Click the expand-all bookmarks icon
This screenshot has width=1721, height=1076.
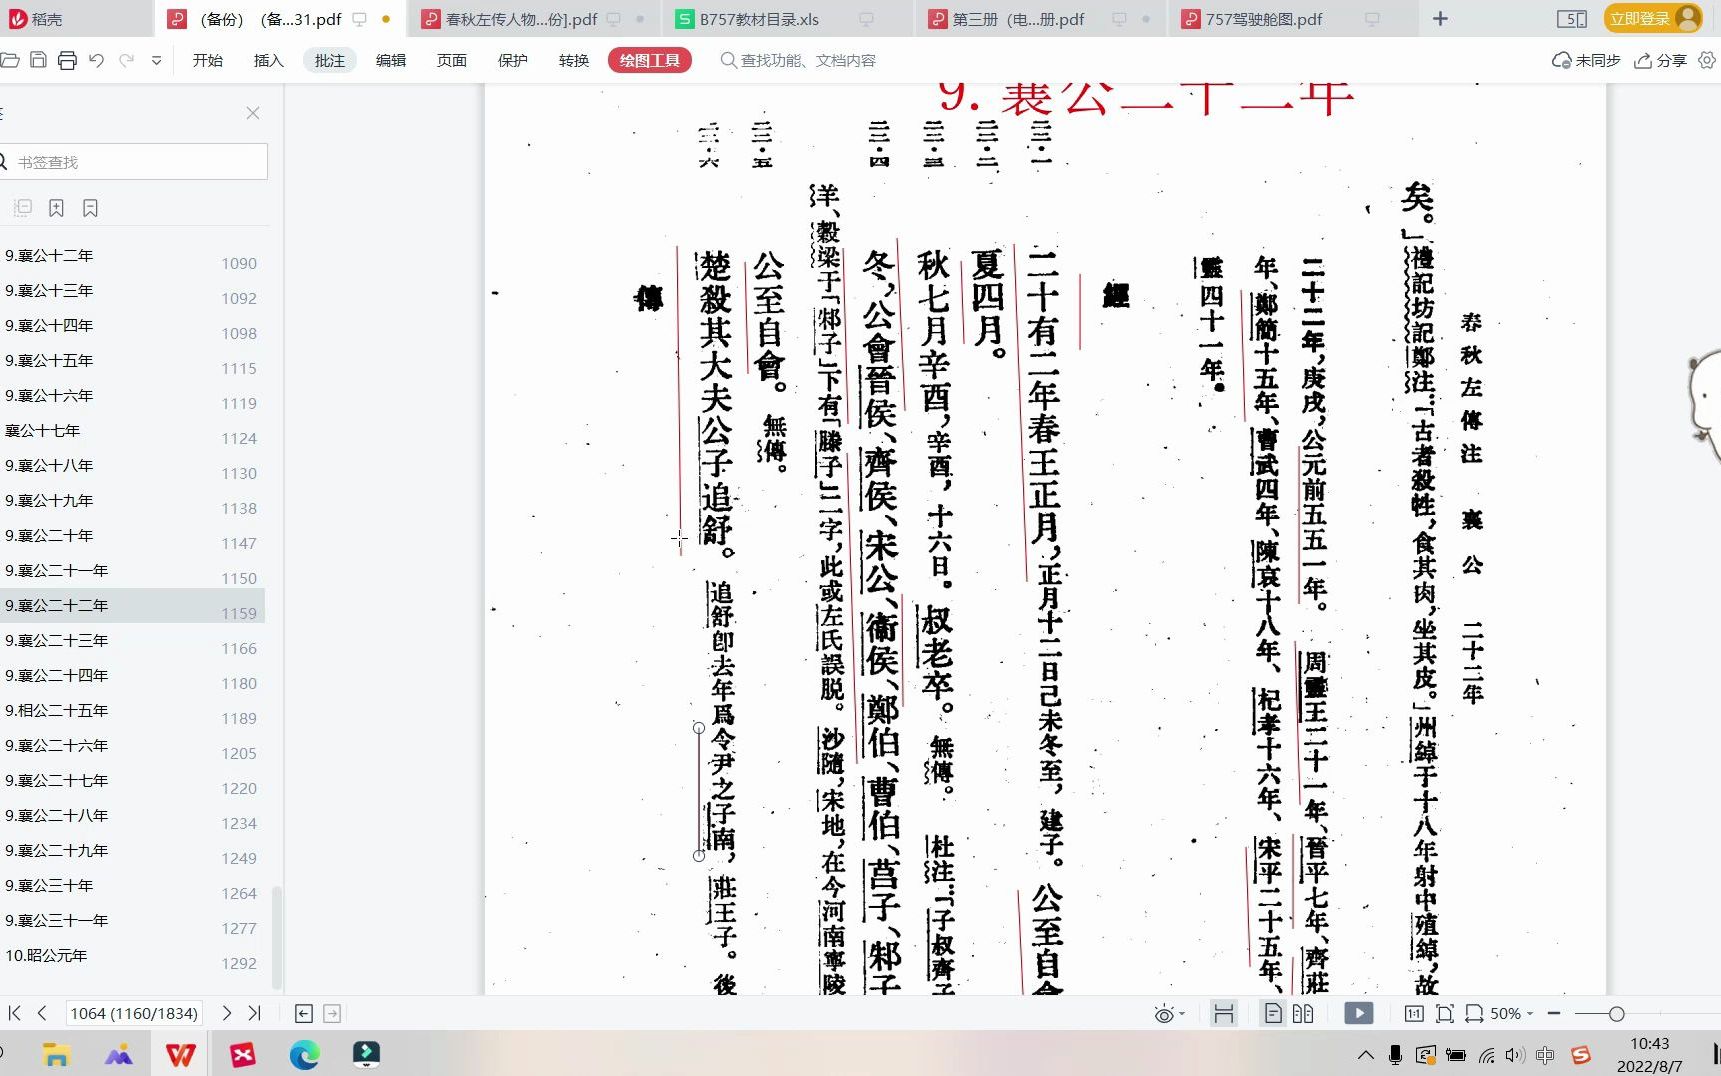(23, 208)
